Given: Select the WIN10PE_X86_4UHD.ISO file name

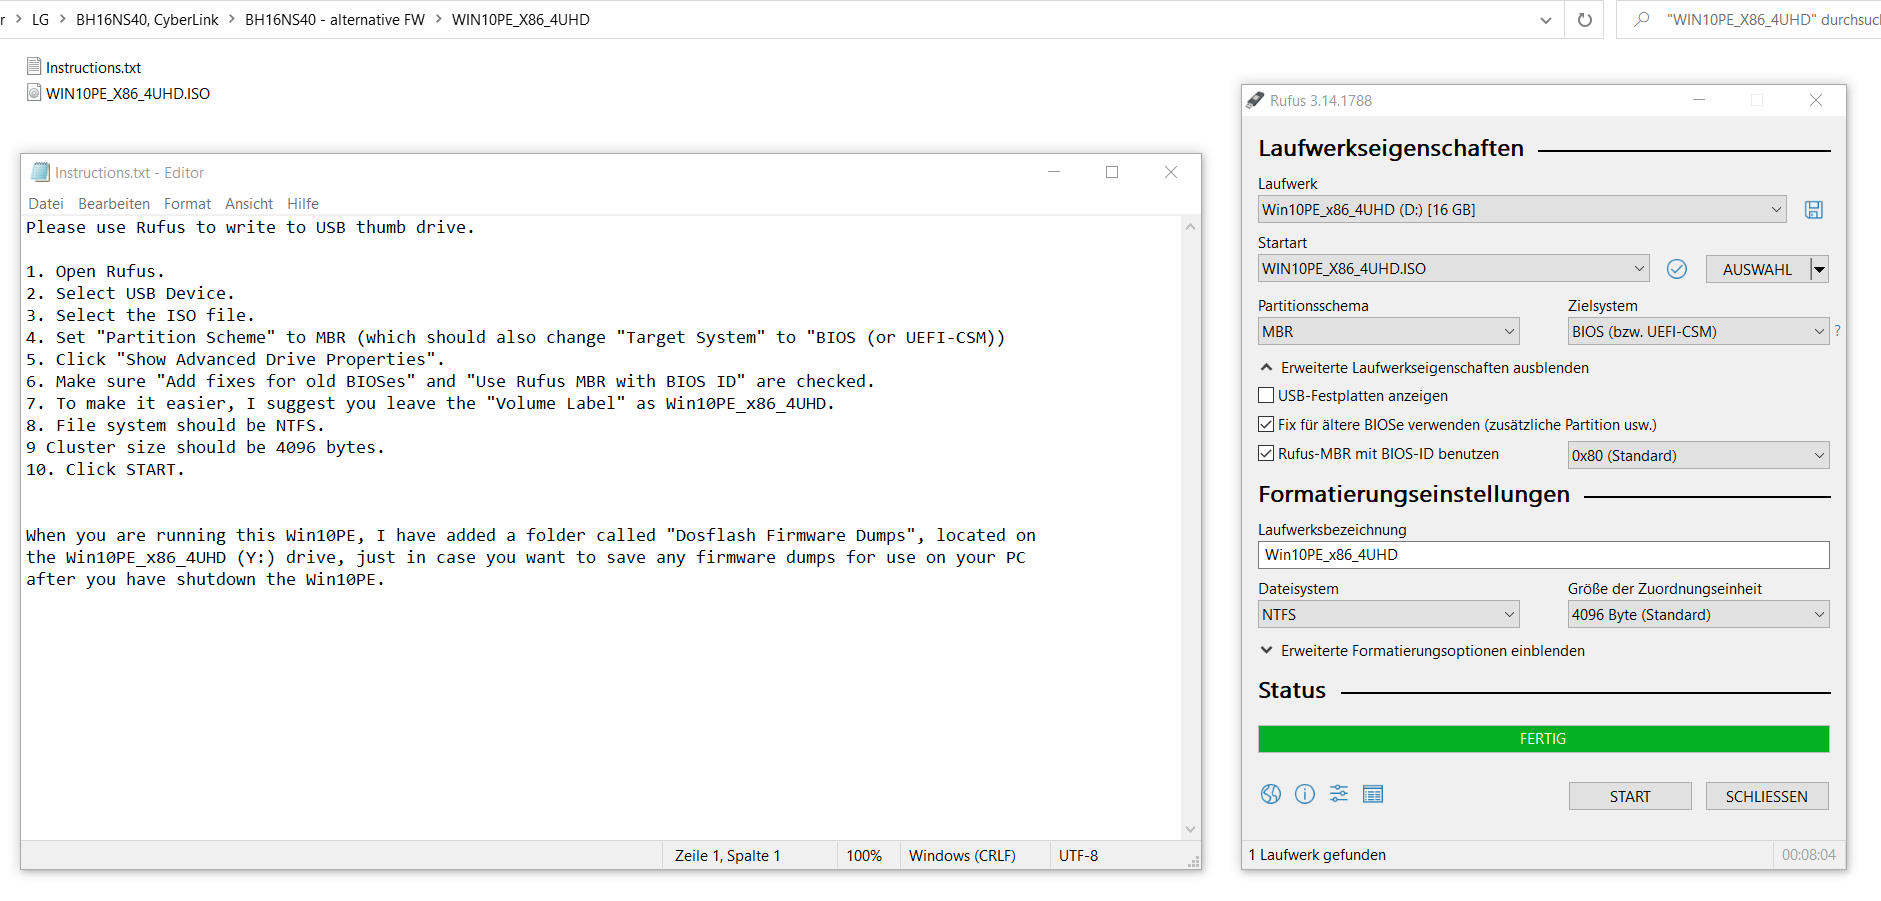Looking at the screenshot, I should [x=128, y=94].
